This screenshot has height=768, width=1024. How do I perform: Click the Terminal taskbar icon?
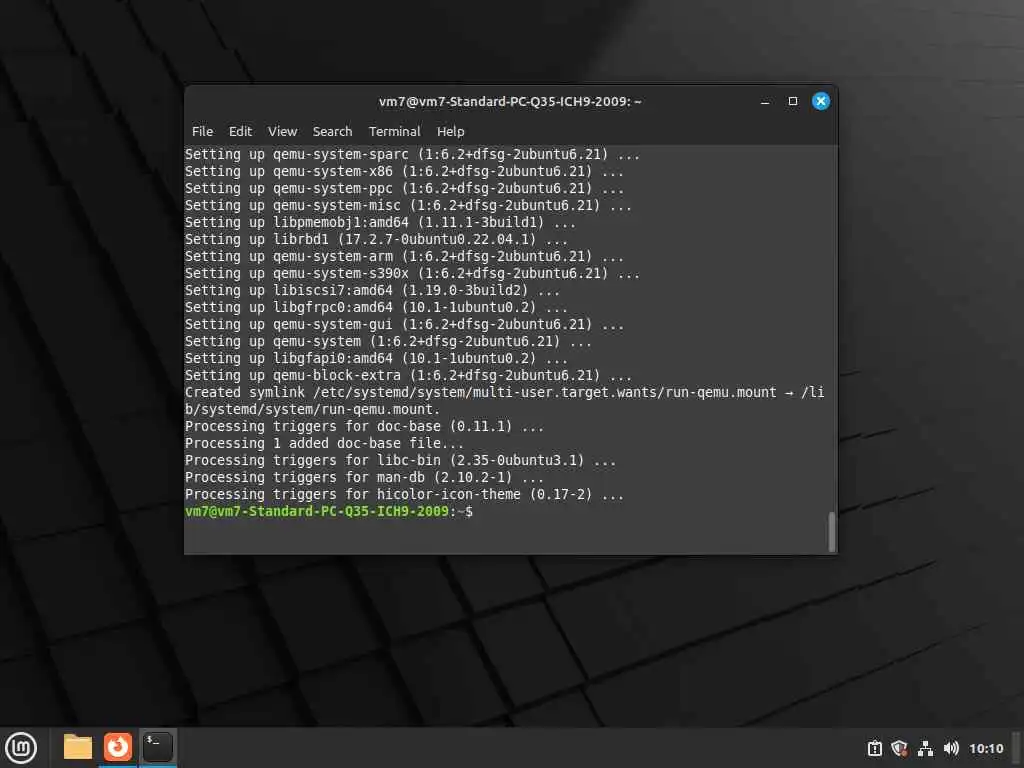click(157, 747)
